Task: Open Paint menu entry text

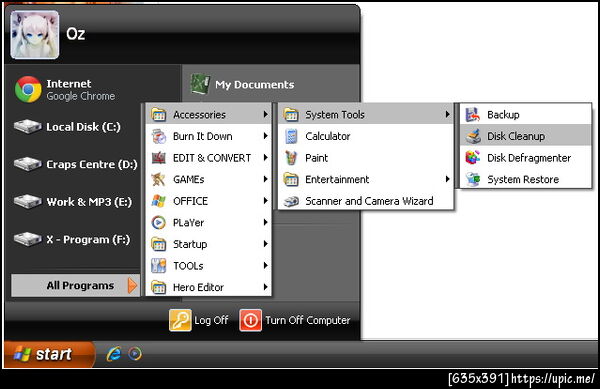Action: click(316, 158)
